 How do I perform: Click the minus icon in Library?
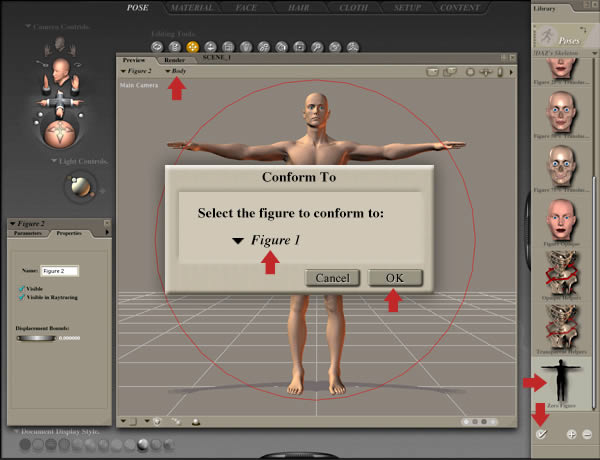(587, 434)
